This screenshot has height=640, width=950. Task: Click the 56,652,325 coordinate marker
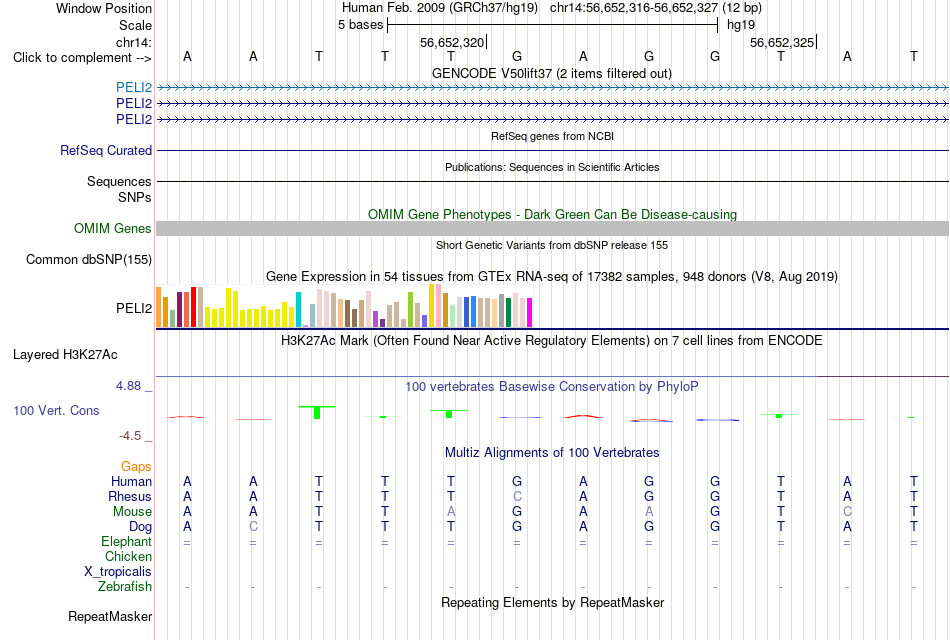pos(782,42)
